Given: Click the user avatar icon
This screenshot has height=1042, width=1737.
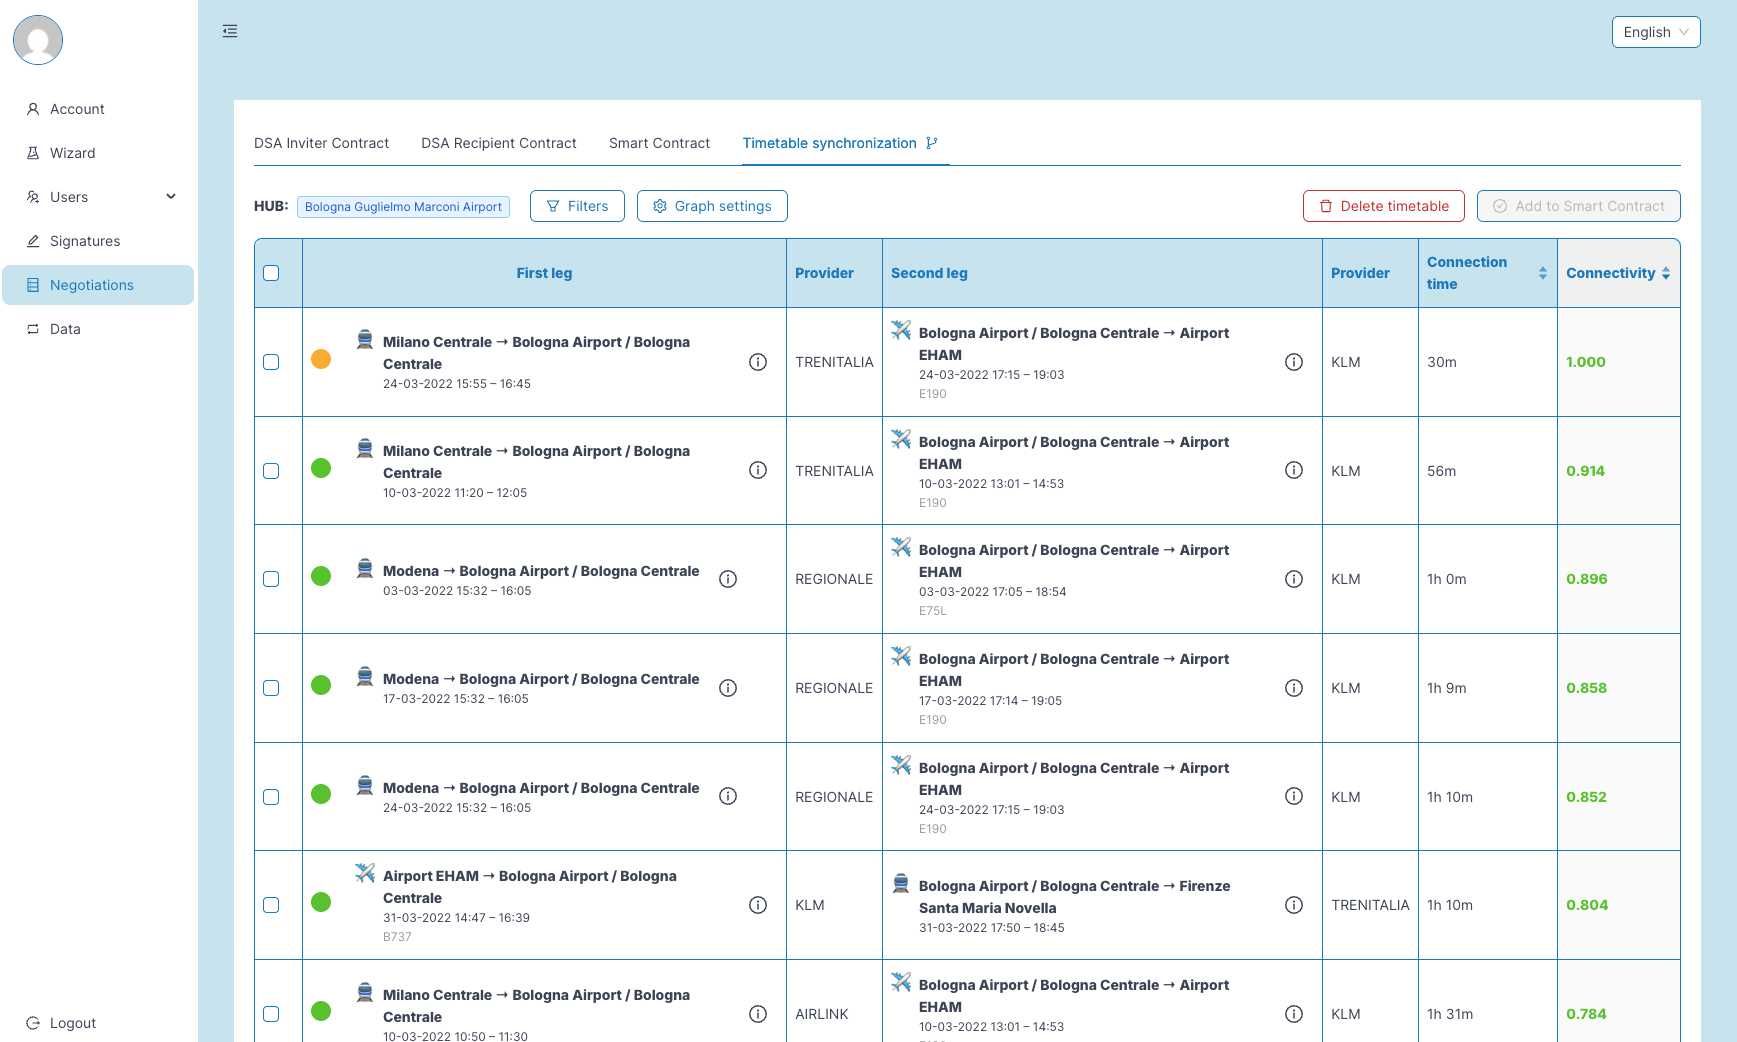Looking at the screenshot, I should (38, 40).
